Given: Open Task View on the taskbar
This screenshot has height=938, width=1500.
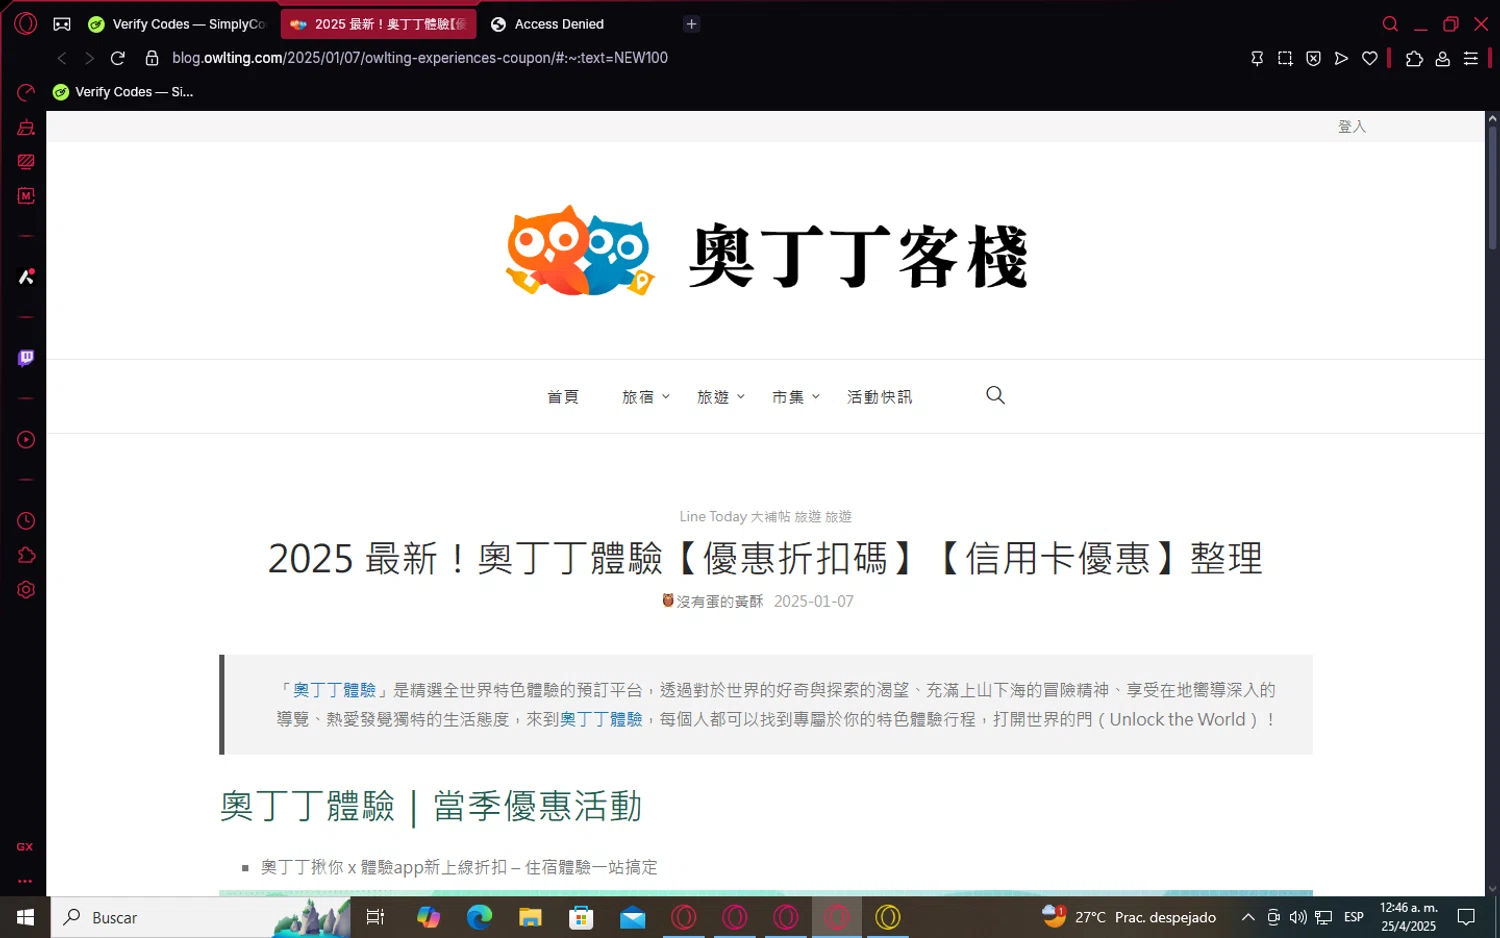Looking at the screenshot, I should tap(376, 917).
